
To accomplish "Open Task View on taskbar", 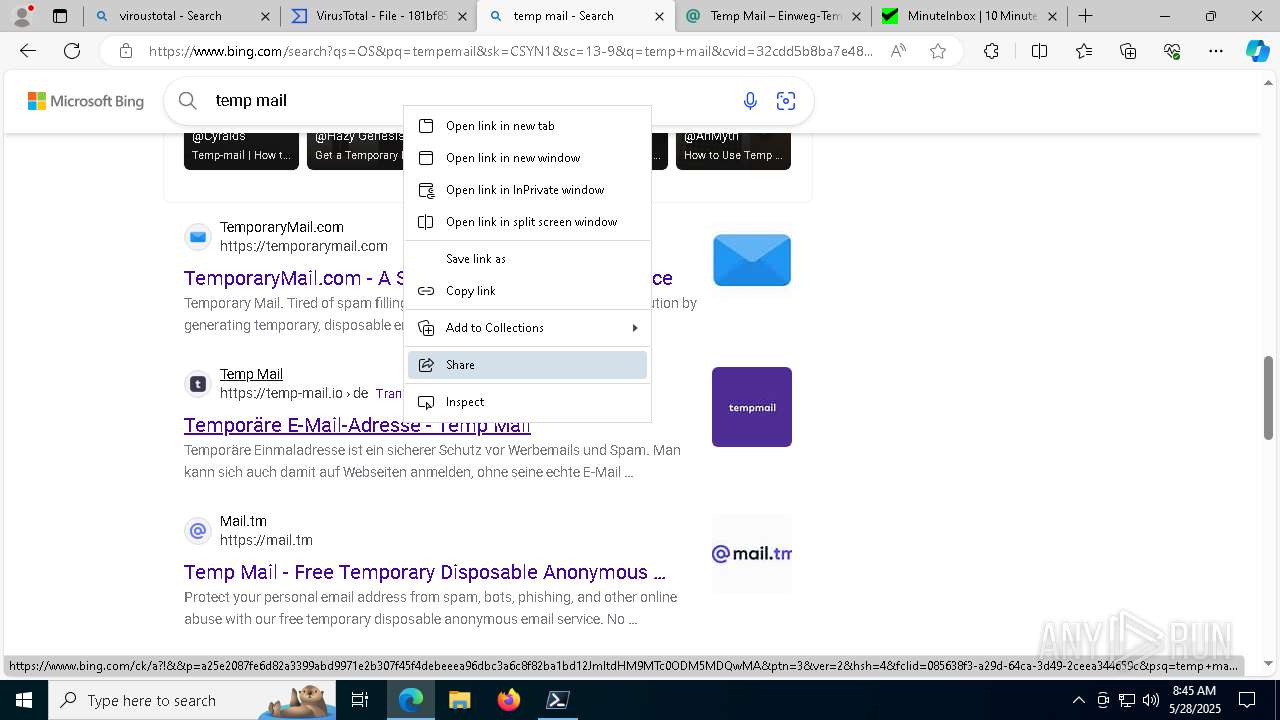I will [360, 700].
